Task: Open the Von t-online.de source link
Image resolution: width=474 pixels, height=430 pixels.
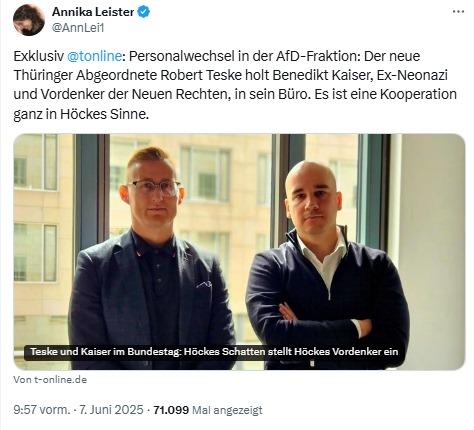Action: click(x=50, y=380)
